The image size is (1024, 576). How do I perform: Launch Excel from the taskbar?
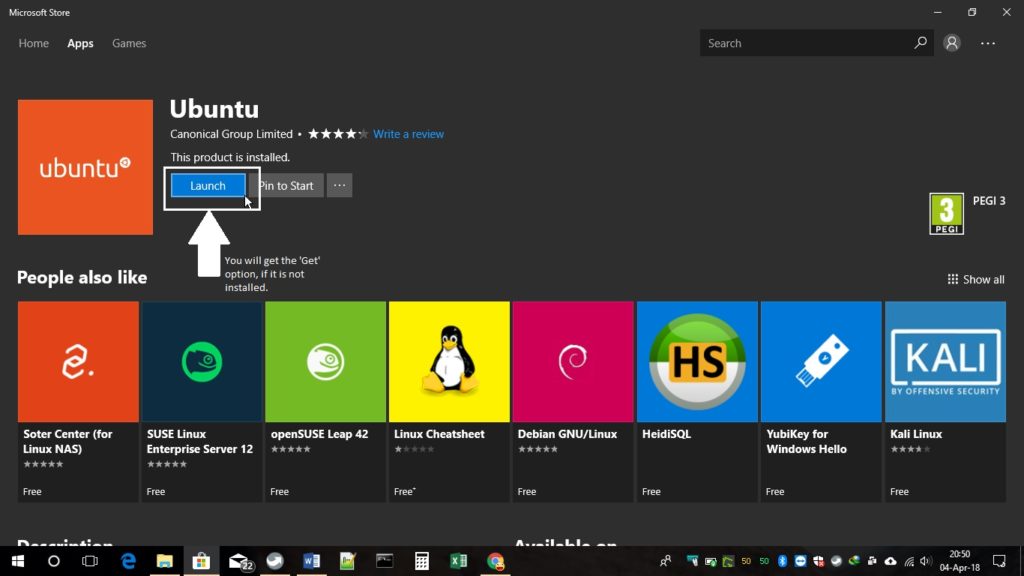click(458, 561)
